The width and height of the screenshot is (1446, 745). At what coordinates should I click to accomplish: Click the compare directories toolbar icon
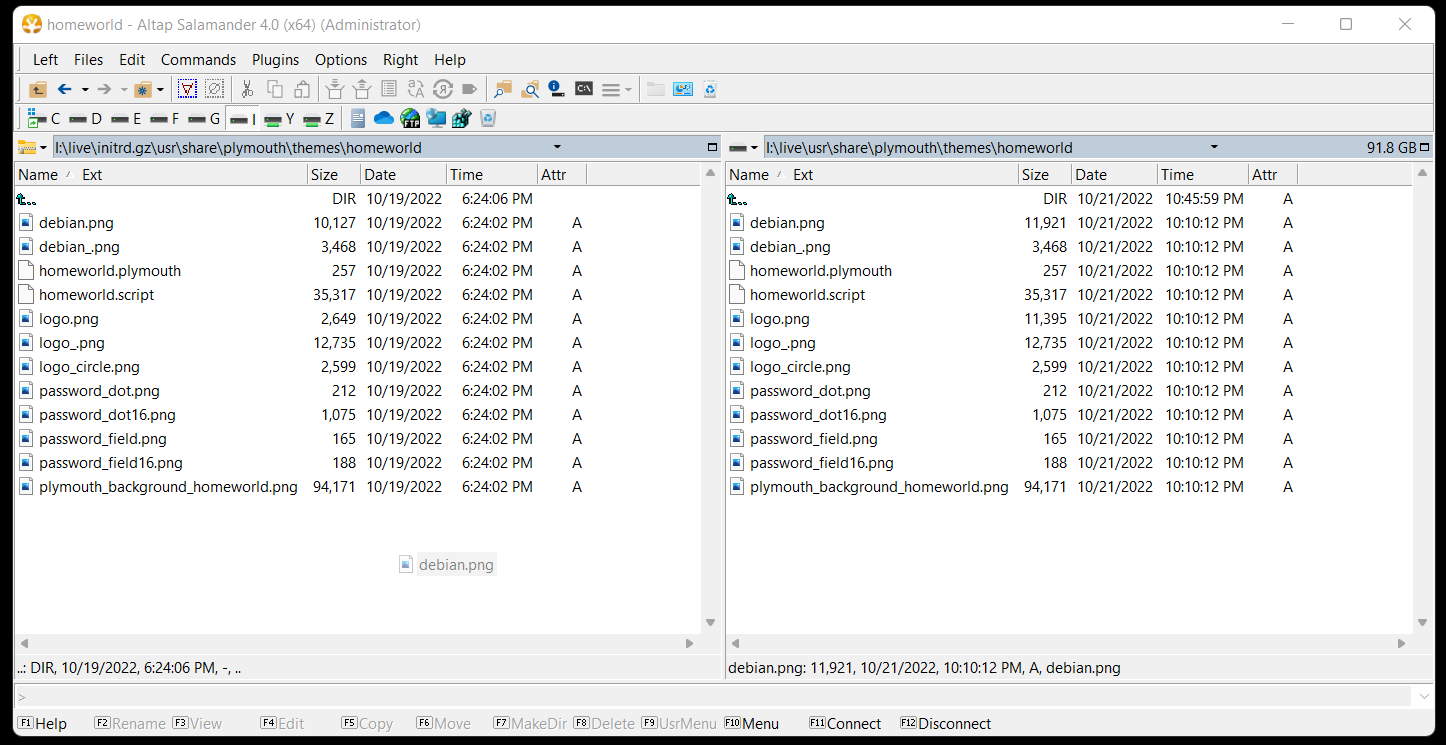(683, 89)
